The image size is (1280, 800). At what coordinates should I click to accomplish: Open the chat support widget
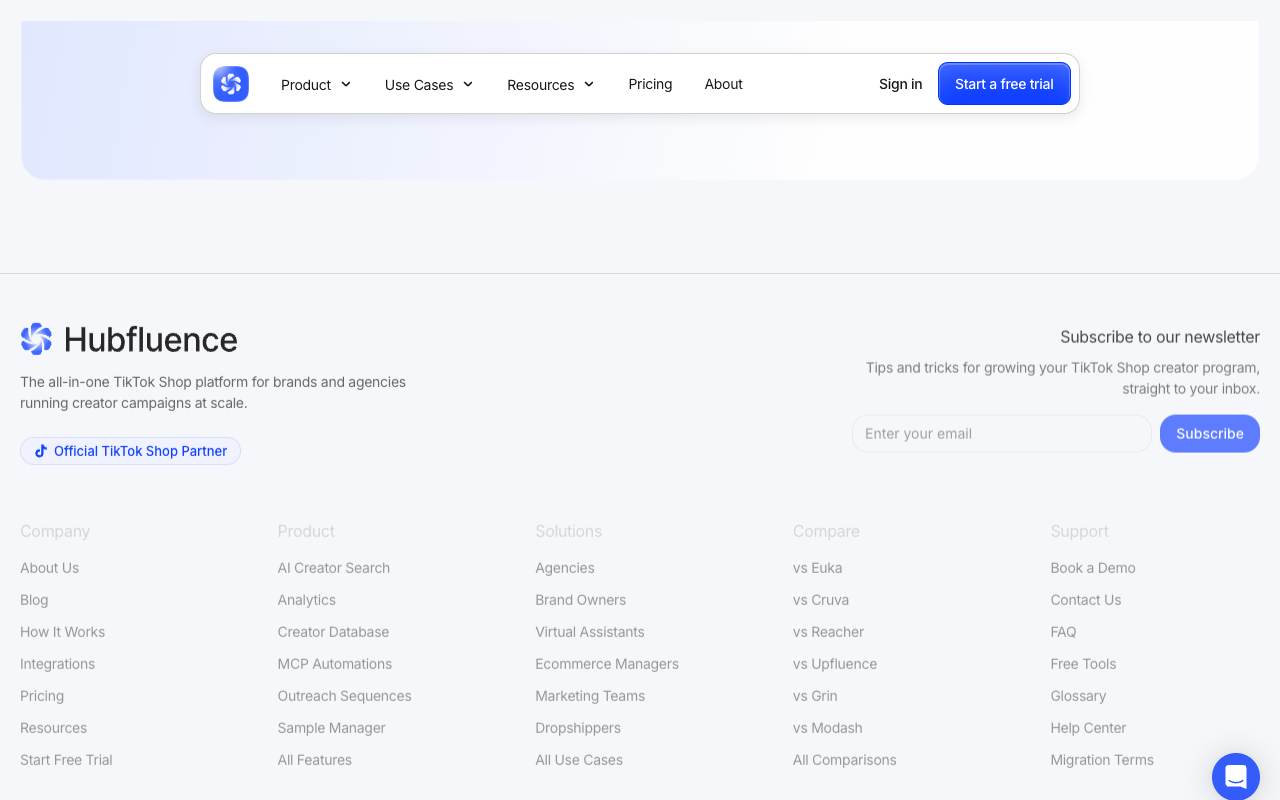(1236, 777)
